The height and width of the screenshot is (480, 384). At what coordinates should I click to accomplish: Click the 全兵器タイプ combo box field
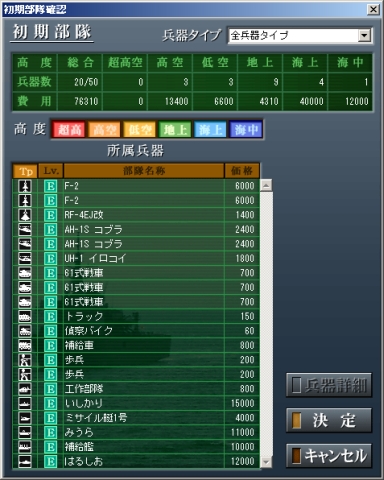point(300,35)
